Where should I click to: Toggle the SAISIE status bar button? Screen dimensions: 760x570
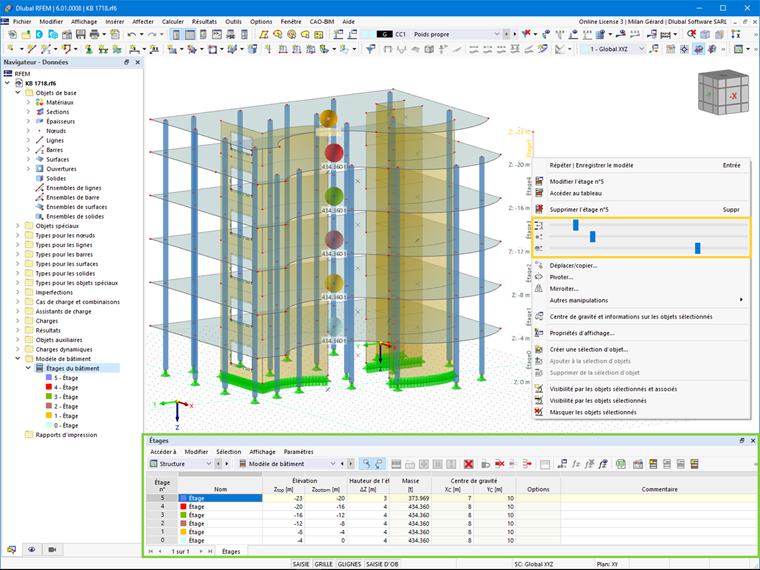301,564
